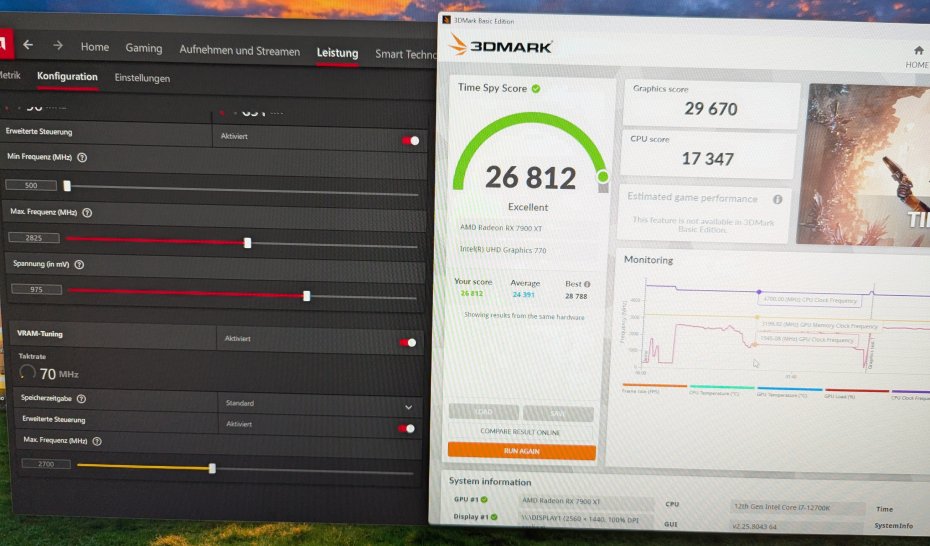Click the Graphics score 29 670

[711, 108]
